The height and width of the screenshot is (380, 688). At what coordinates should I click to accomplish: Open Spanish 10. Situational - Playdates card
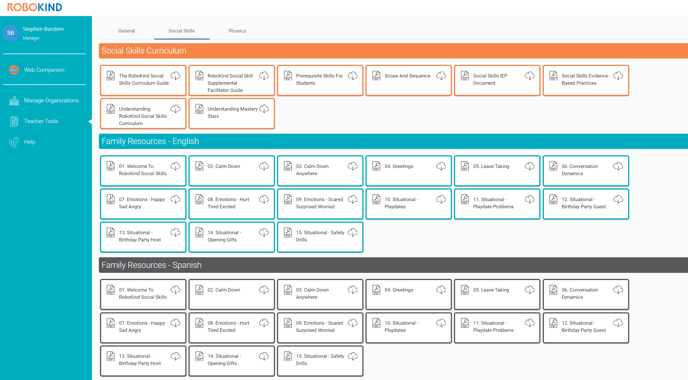(408, 328)
